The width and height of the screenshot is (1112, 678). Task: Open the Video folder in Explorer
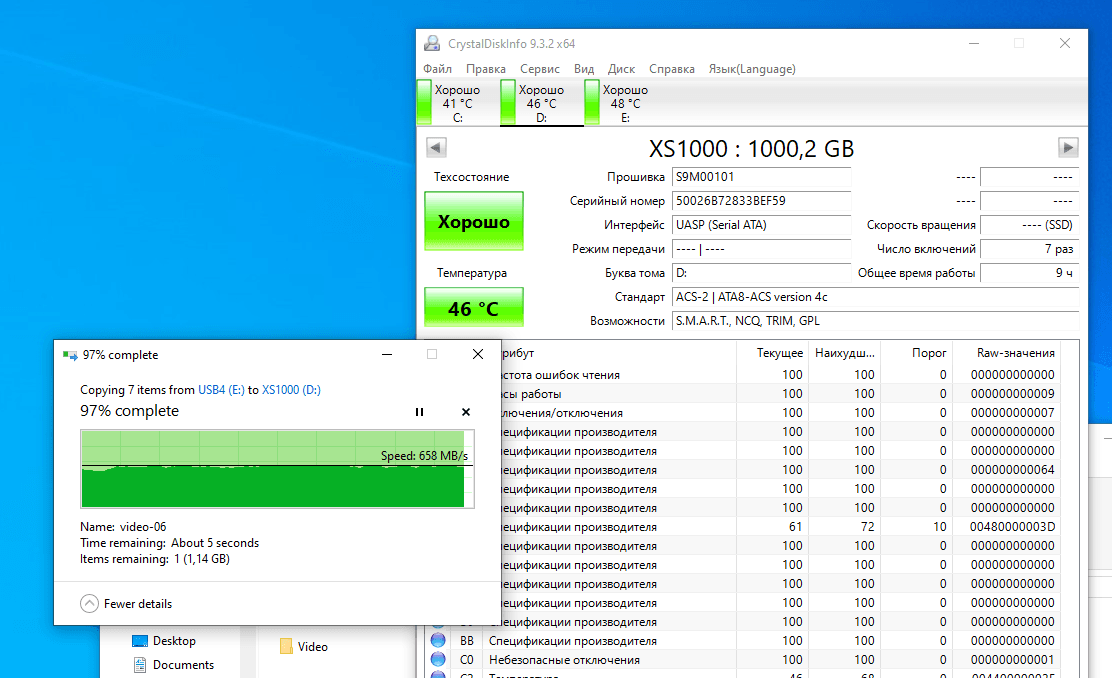(304, 647)
